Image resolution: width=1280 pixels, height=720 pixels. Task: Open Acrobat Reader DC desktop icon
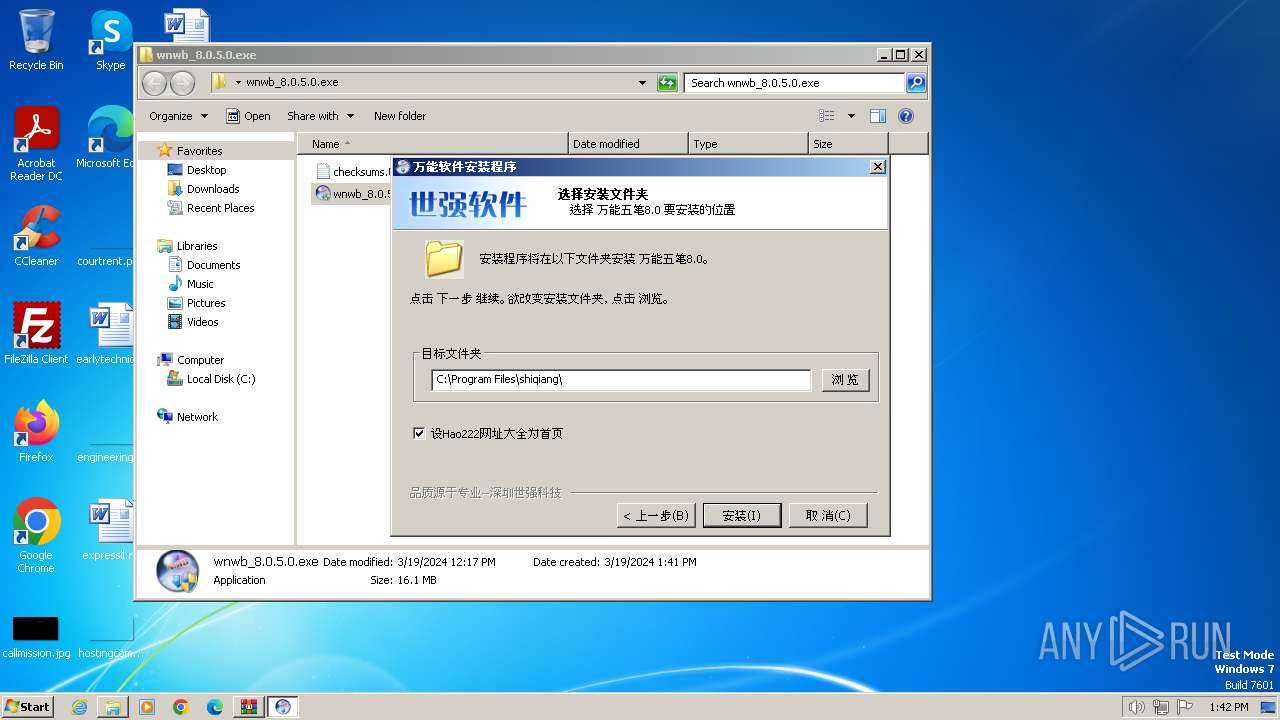tap(36, 144)
